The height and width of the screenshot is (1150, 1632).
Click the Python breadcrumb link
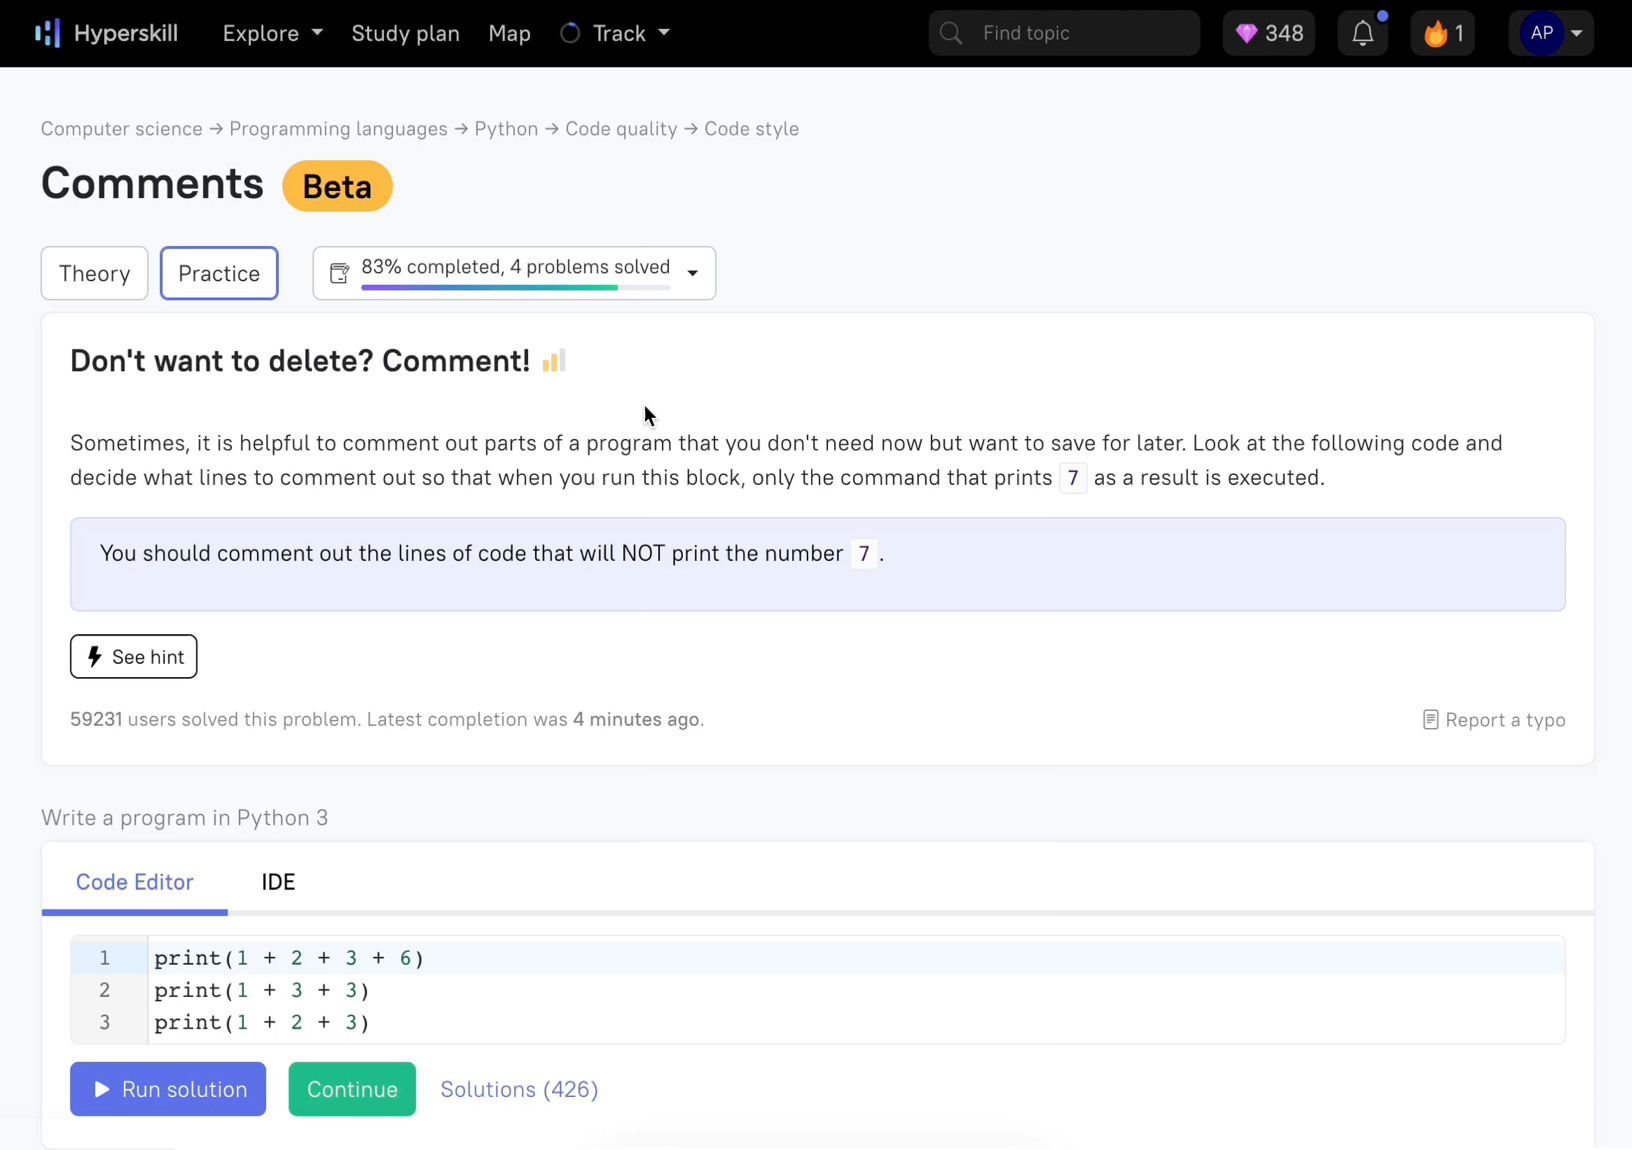coord(505,129)
